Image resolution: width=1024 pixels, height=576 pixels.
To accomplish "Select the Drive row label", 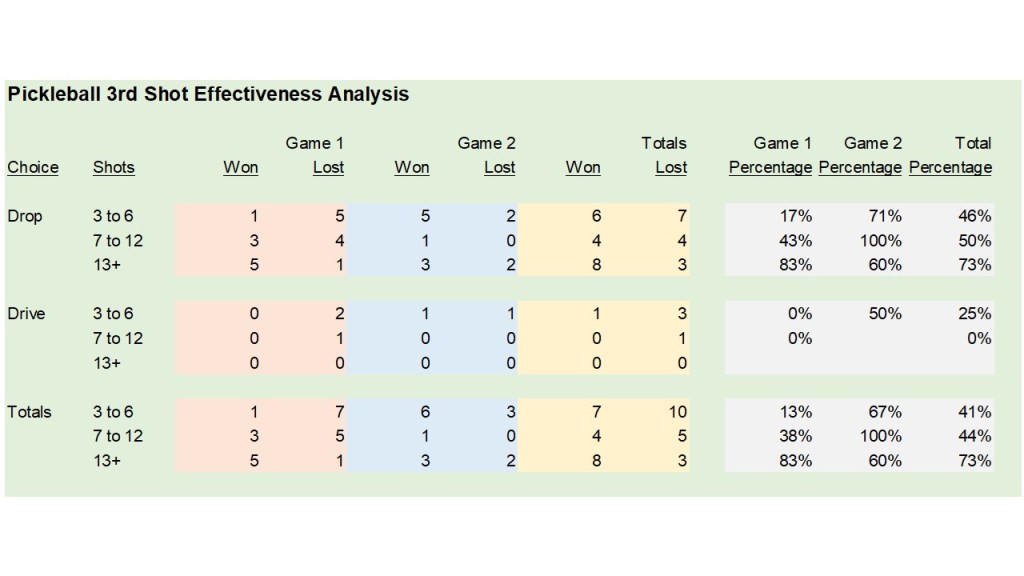I will pos(27,314).
